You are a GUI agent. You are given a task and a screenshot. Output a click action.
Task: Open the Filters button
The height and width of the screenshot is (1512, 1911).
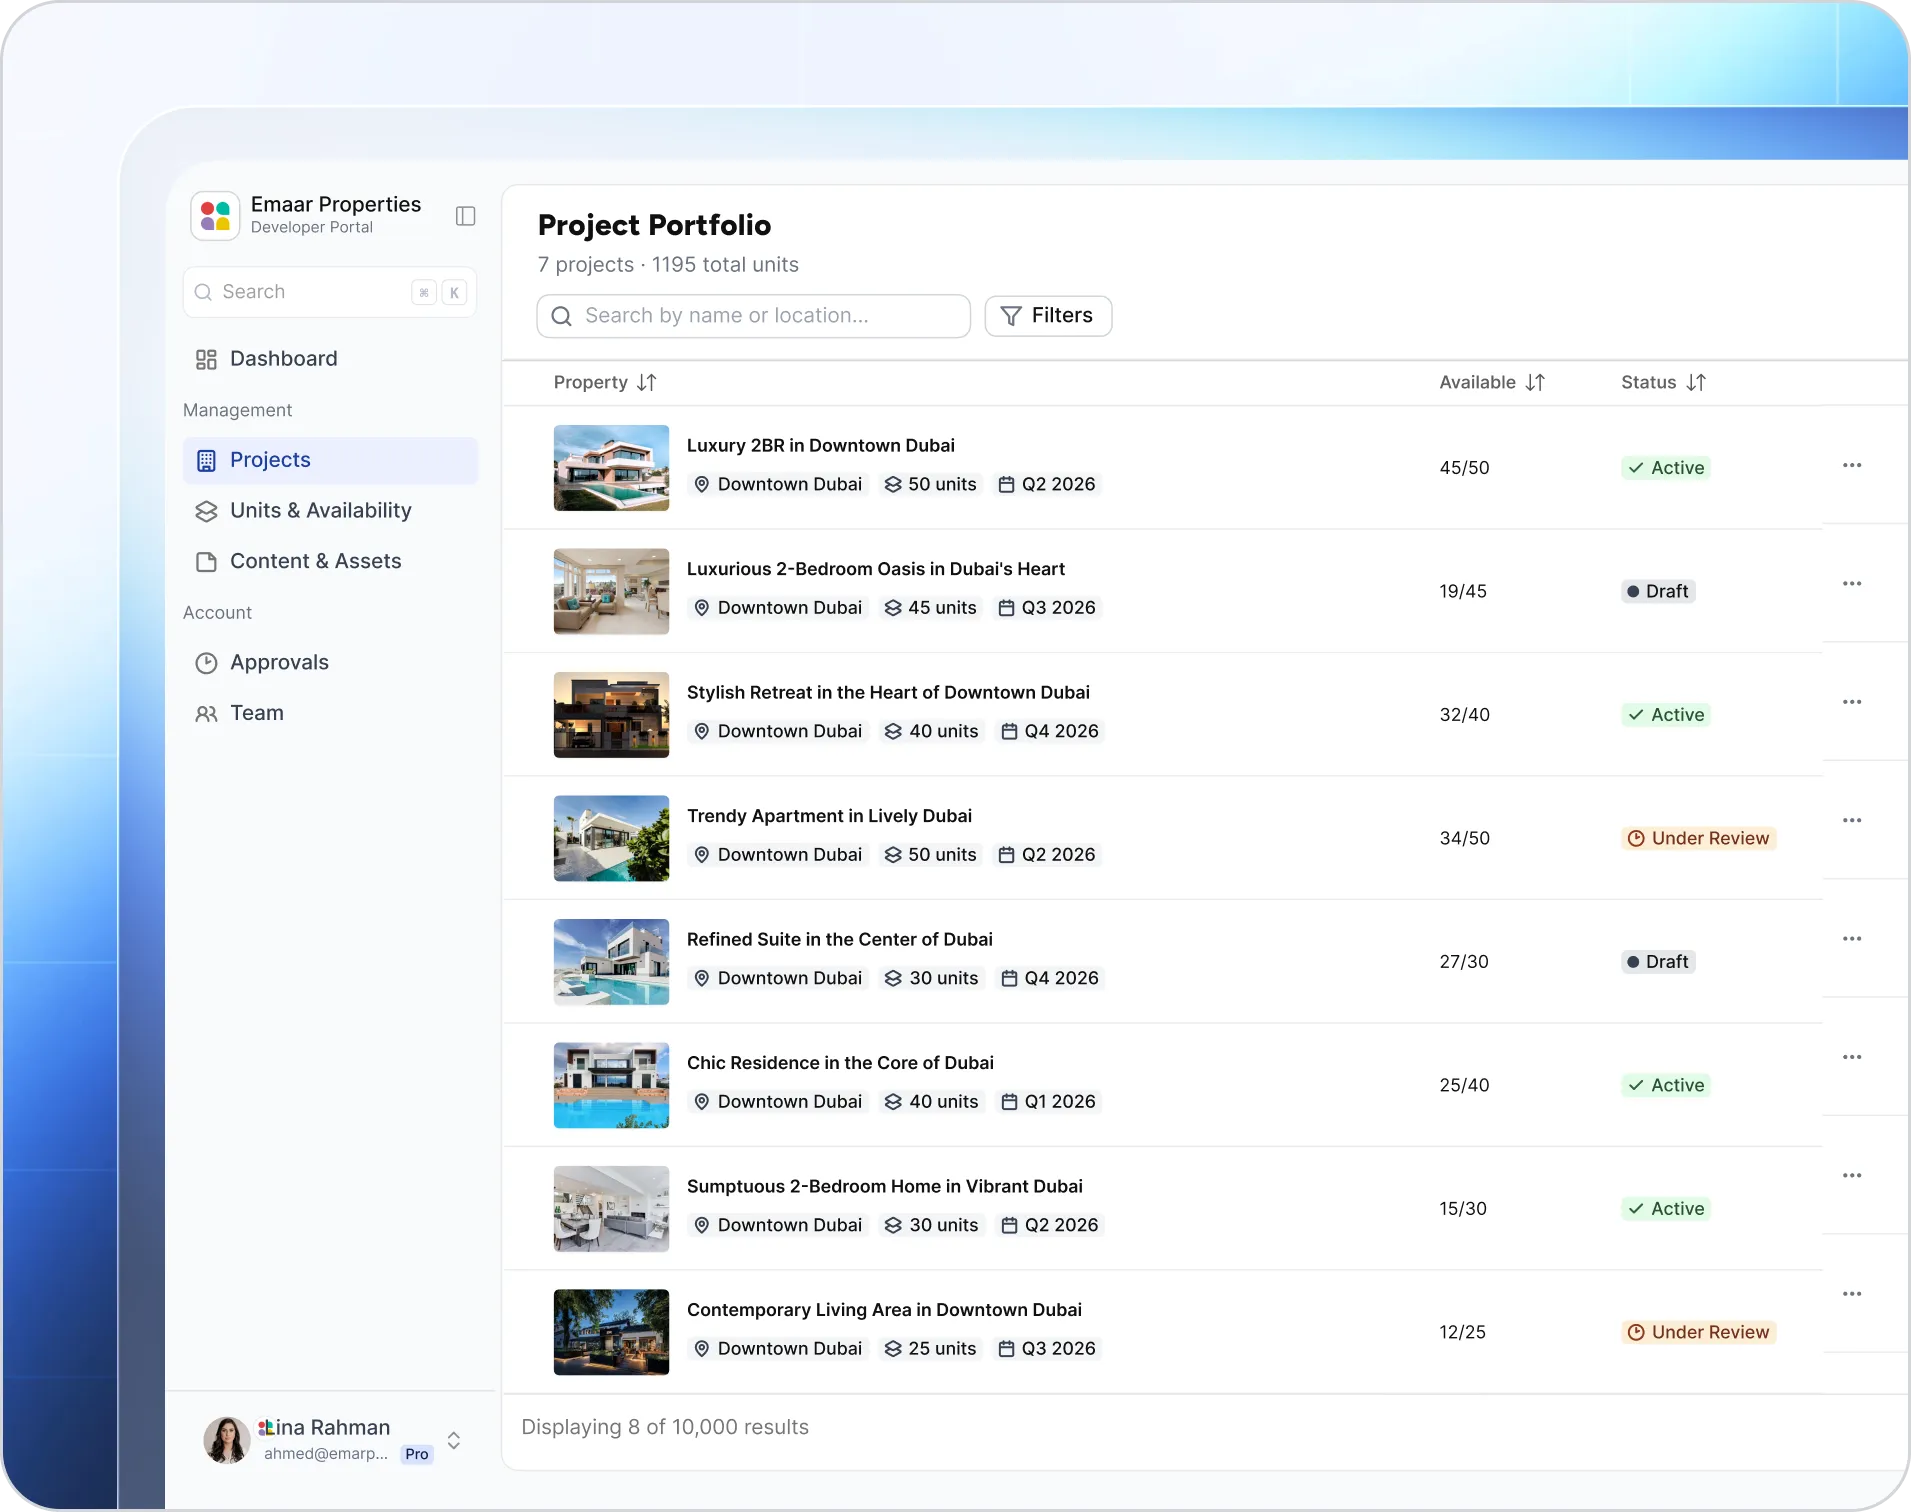[1048, 316]
